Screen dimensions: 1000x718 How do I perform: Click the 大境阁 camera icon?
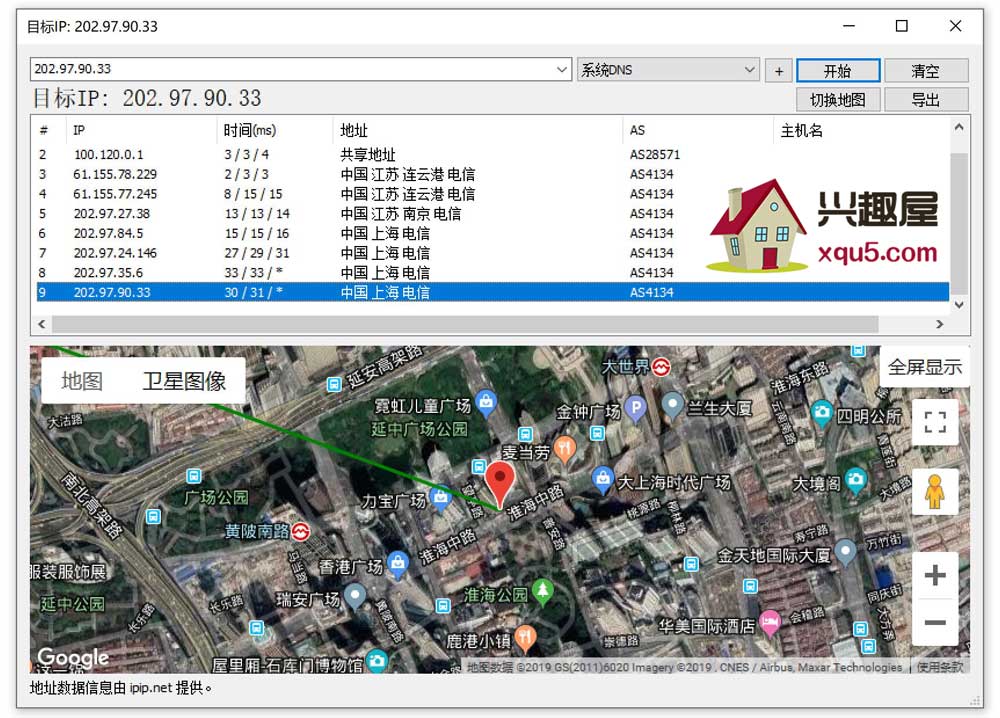[856, 478]
